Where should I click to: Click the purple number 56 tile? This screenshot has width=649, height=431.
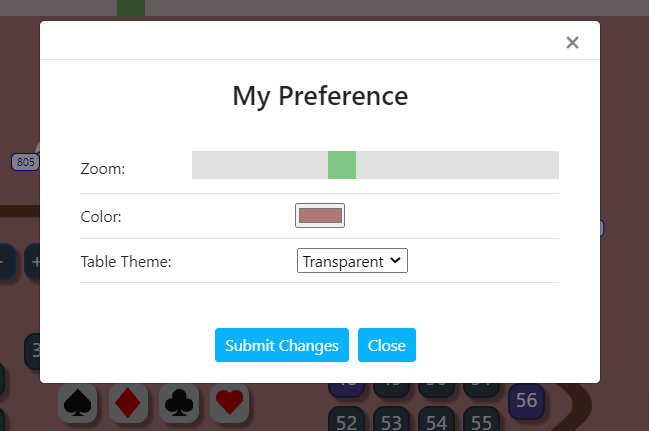tap(526, 400)
